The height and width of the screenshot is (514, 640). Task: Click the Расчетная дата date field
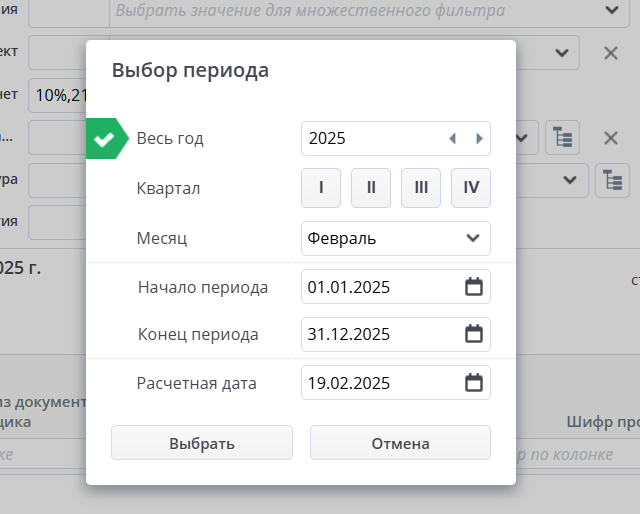pos(380,382)
